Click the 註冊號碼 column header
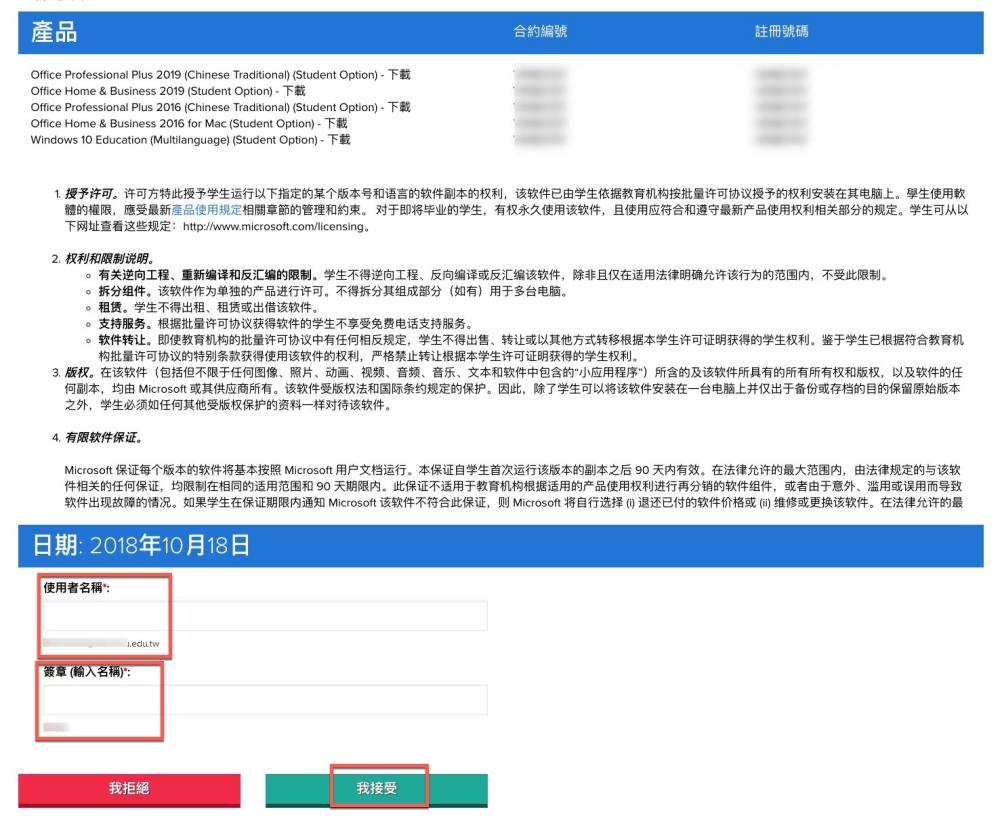Screen dimensions: 1000x820 (781, 31)
